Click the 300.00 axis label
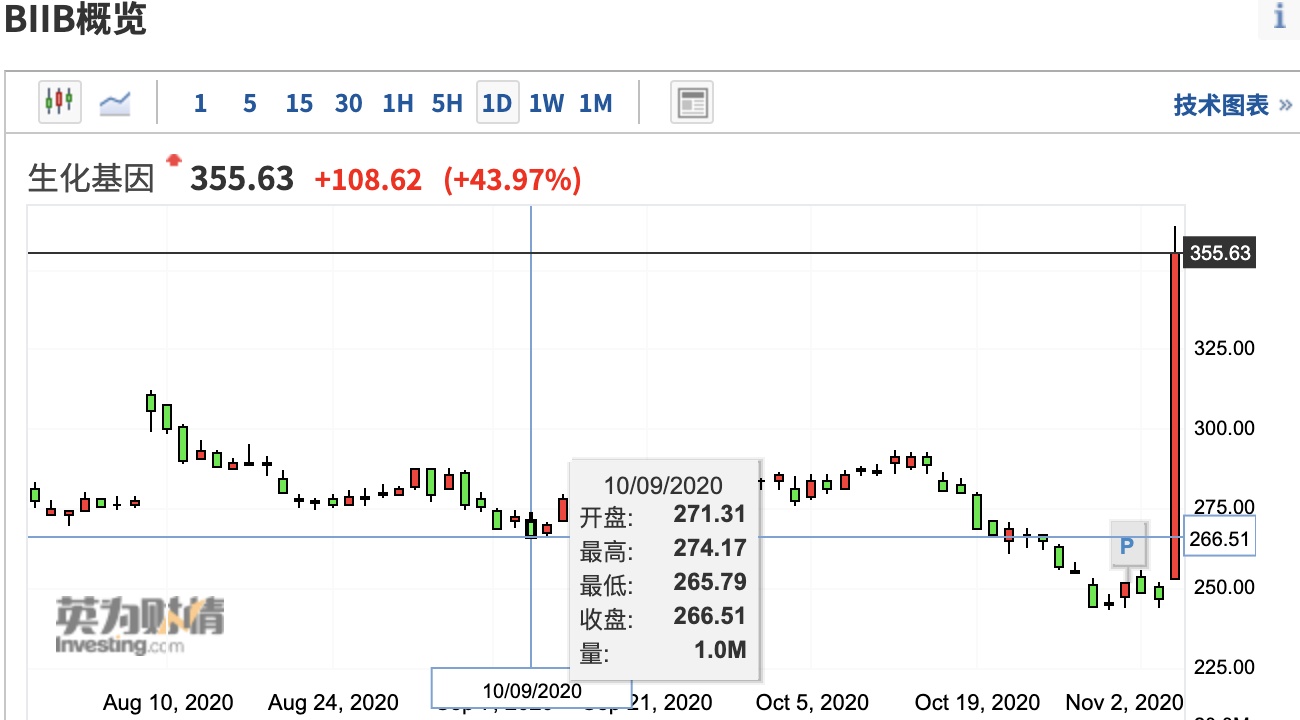Screen dimensions: 1300x720 [1224, 428]
